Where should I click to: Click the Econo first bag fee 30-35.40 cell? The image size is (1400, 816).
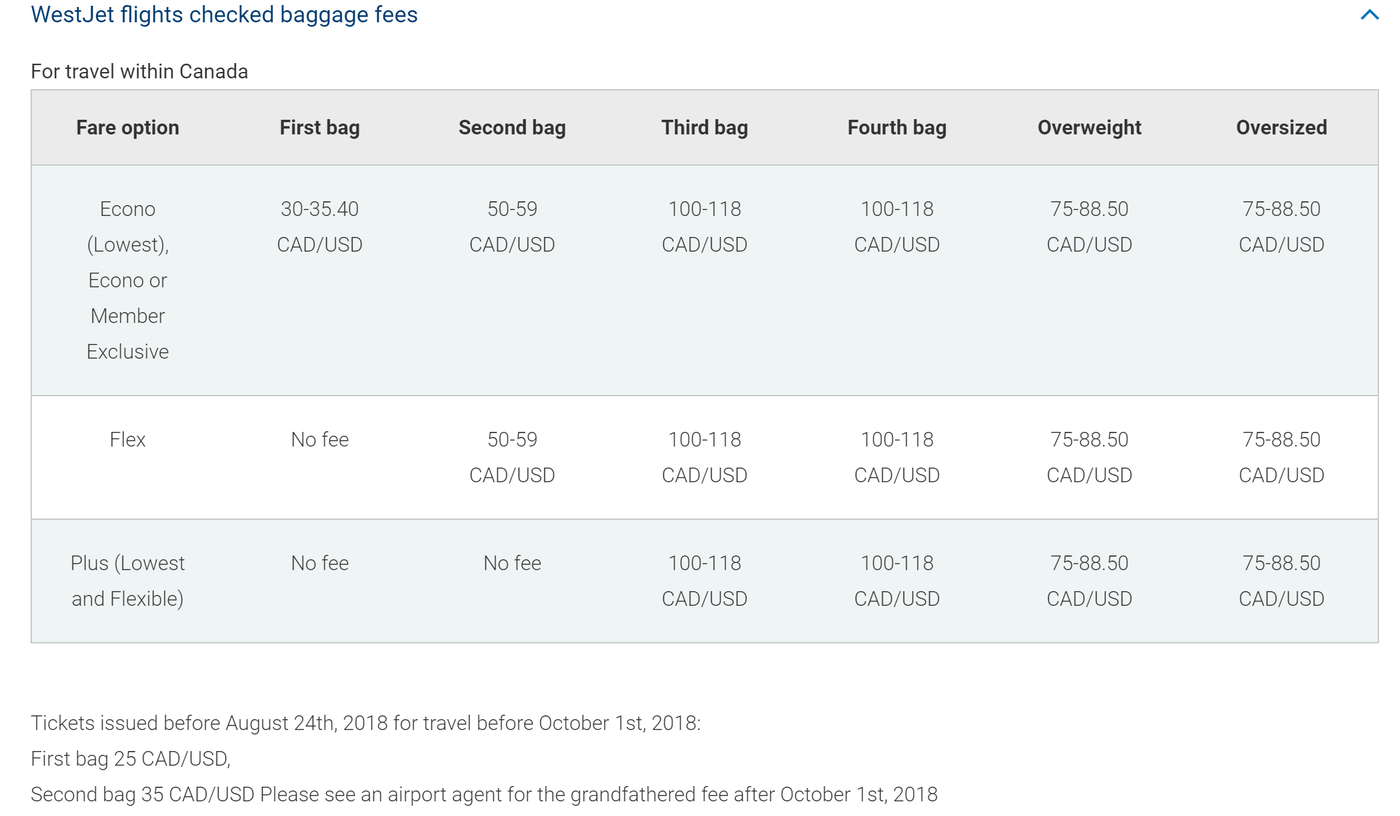(x=319, y=226)
